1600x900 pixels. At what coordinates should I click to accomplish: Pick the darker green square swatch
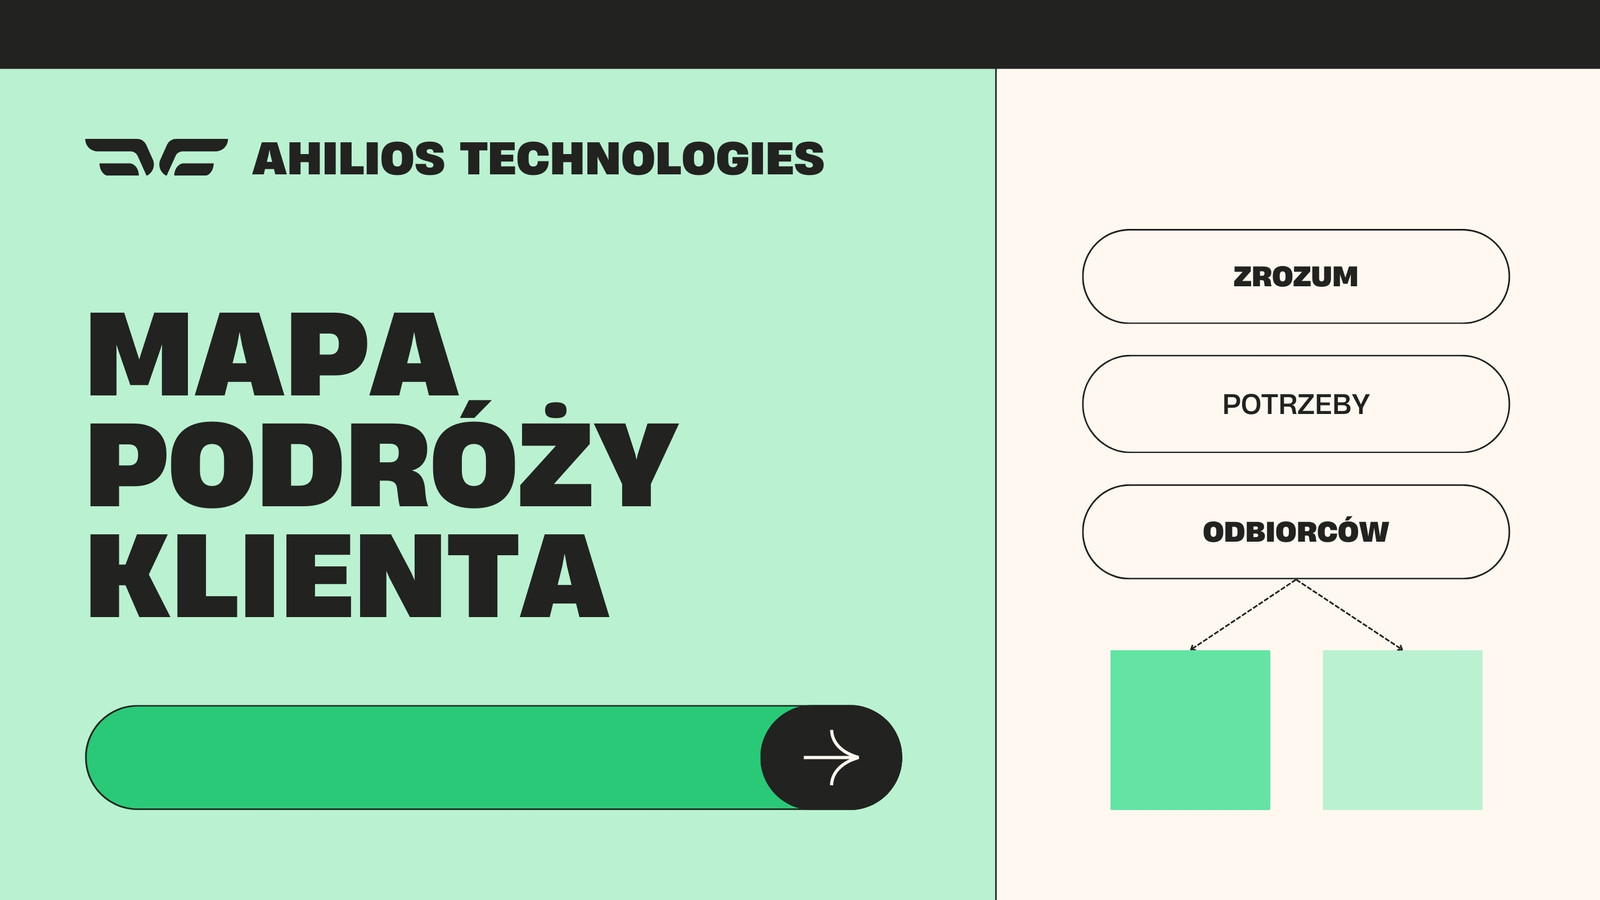click(1190, 730)
